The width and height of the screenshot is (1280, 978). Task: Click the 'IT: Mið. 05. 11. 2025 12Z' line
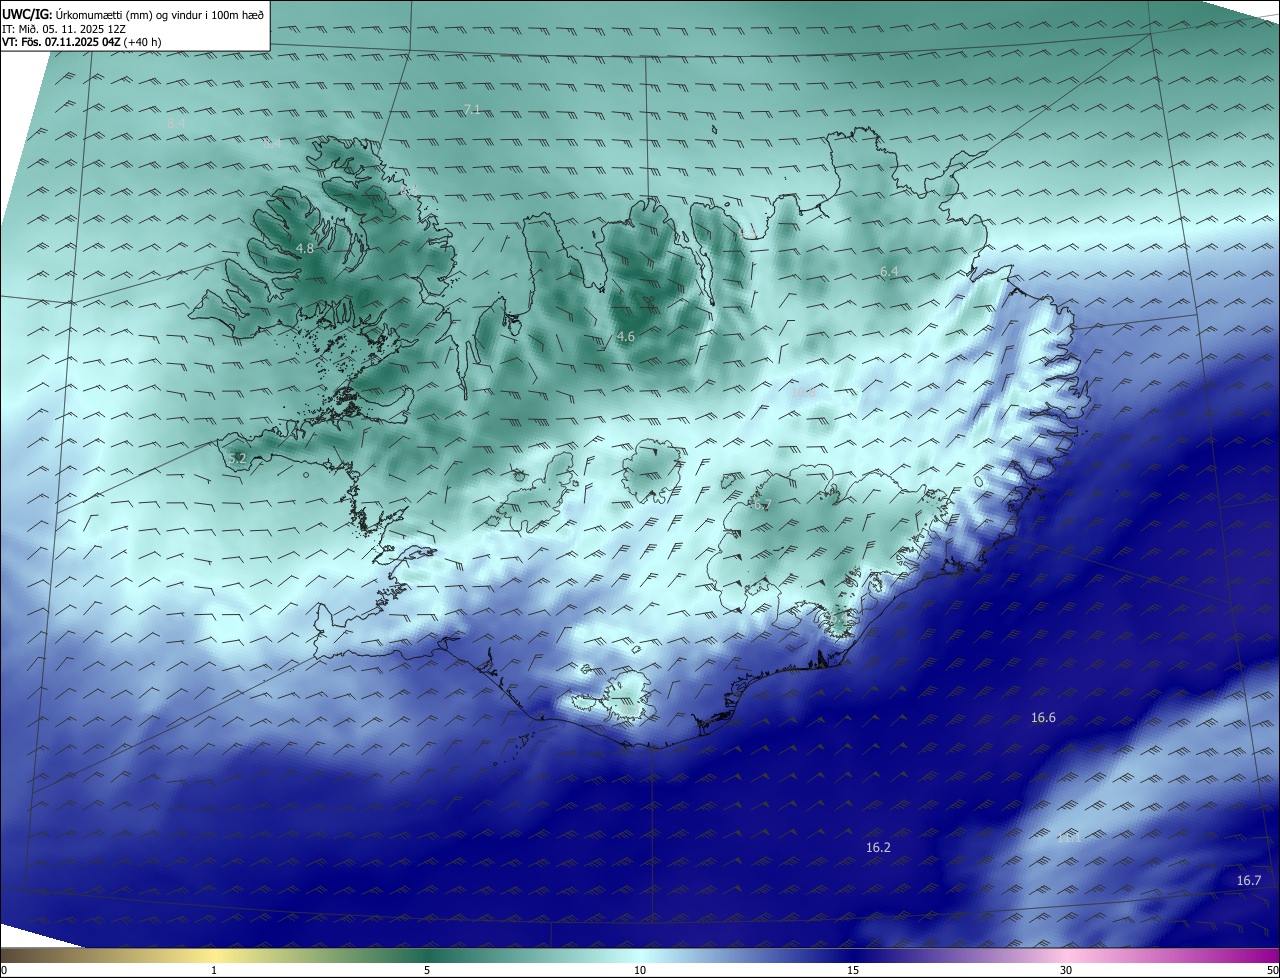click(64, 29)
